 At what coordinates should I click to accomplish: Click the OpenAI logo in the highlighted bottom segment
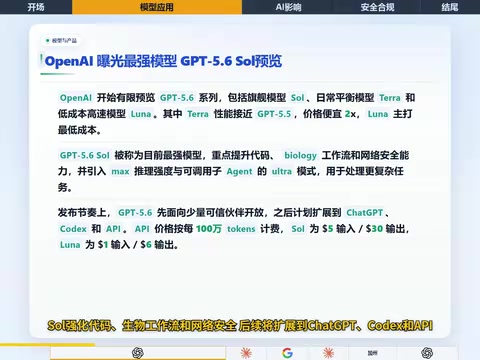(138, 353)
